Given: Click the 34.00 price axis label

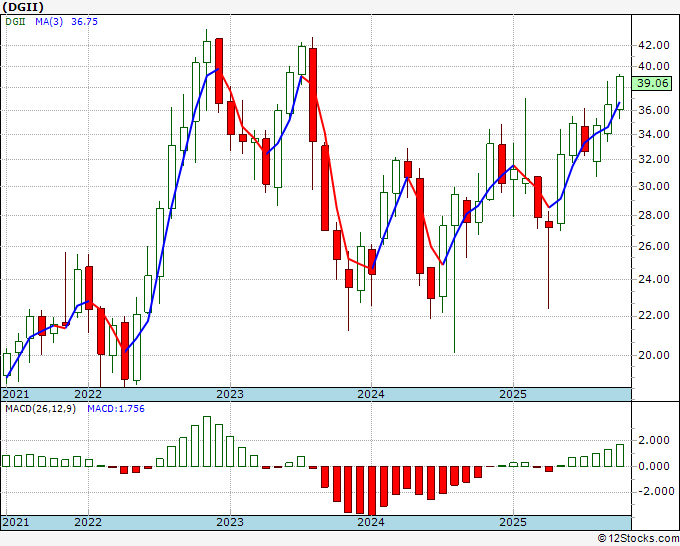Looking at the screenshot, I should point(653,134).
